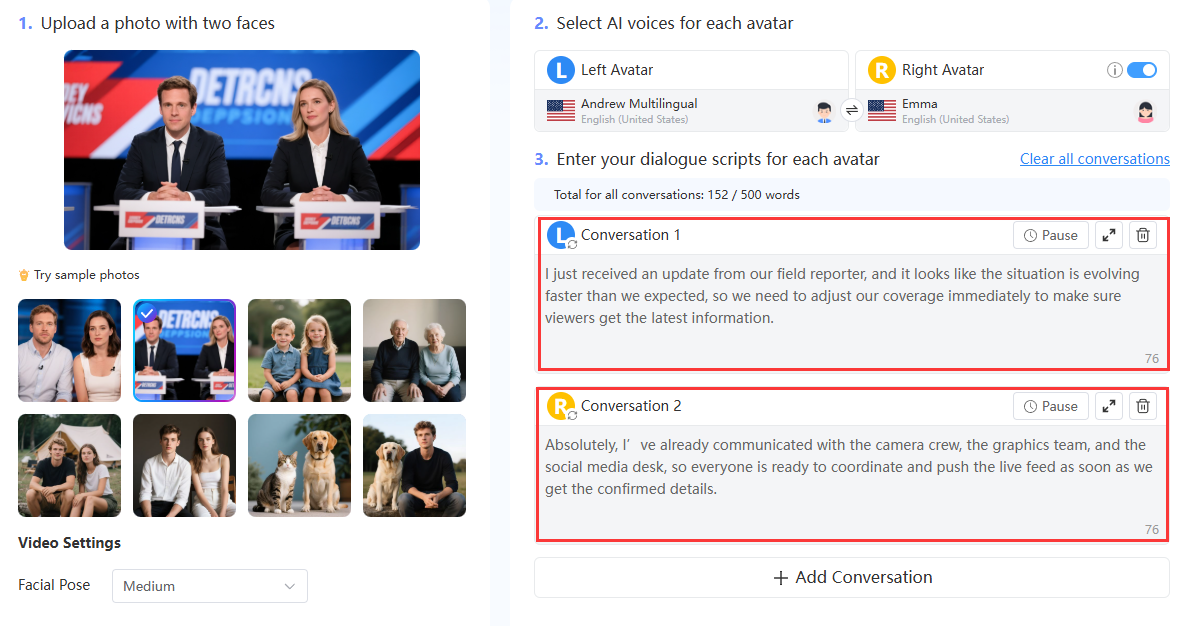1191x626 pixels.
Task: Add a Pause to Conversation 2
Action: pyautogui.click(x=1050, y=406)
